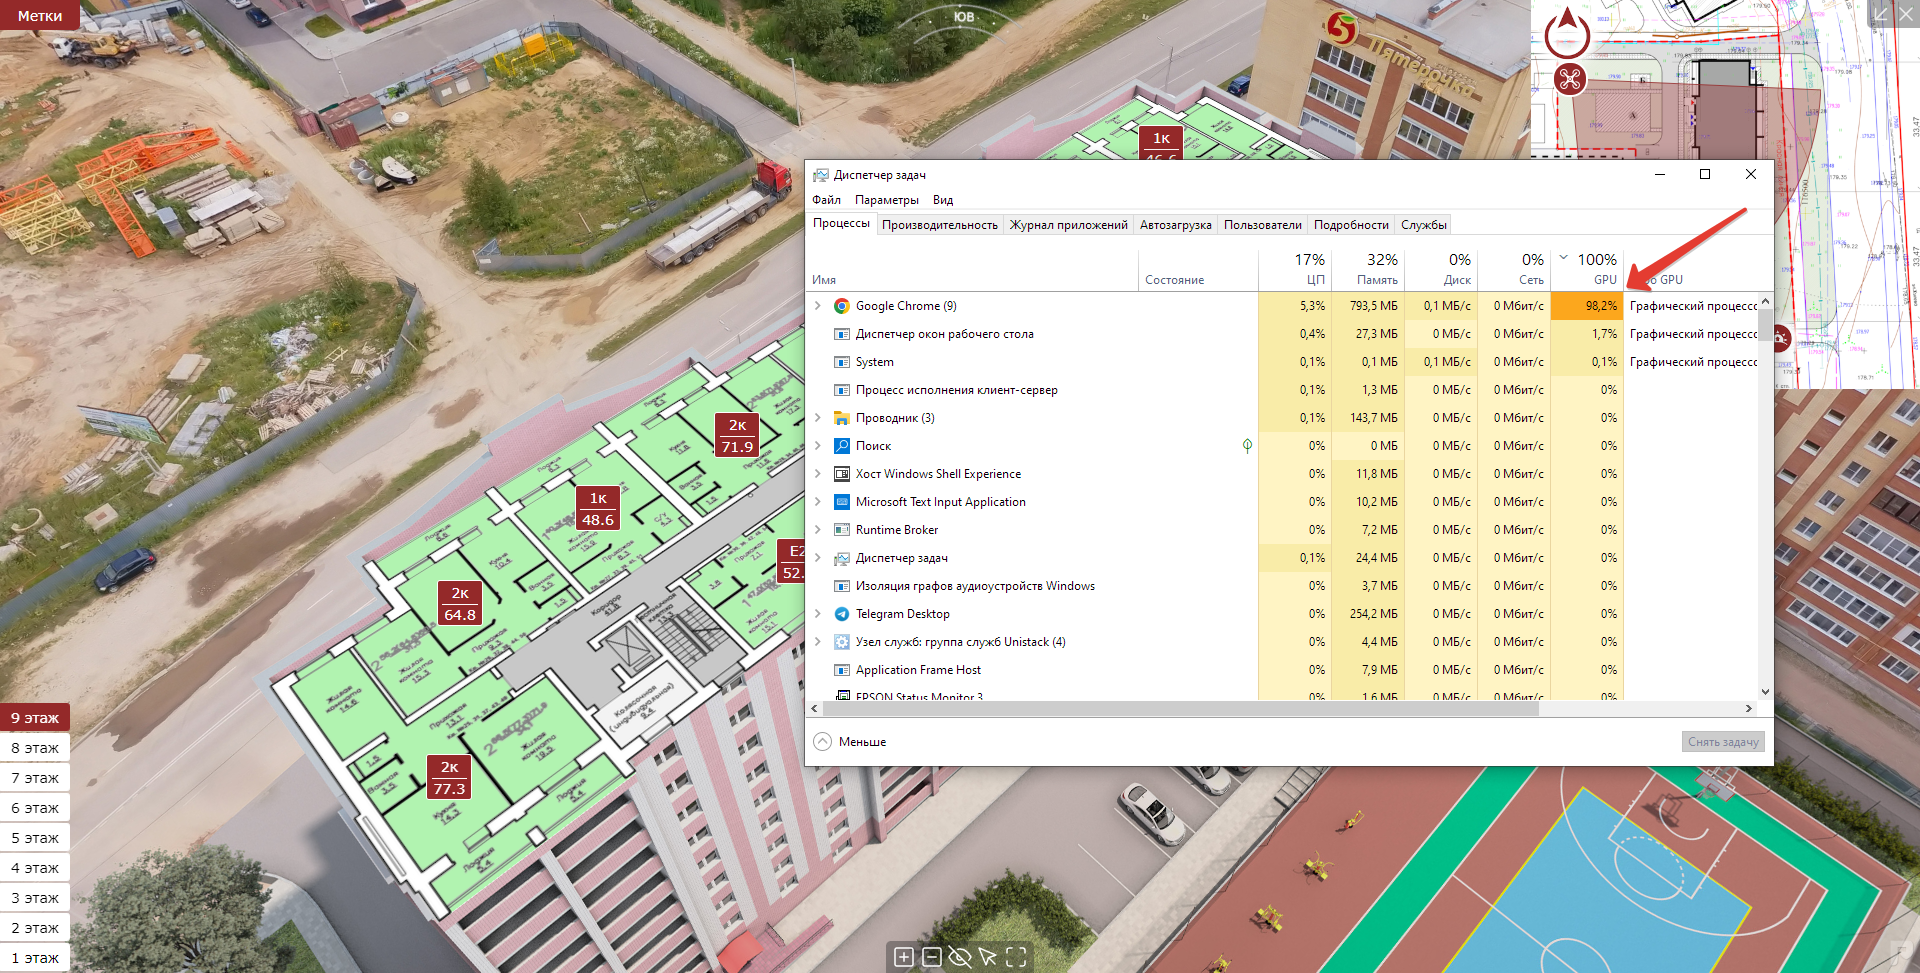
Task: Expand the Поиск process group
Action: tap(818, 446)
